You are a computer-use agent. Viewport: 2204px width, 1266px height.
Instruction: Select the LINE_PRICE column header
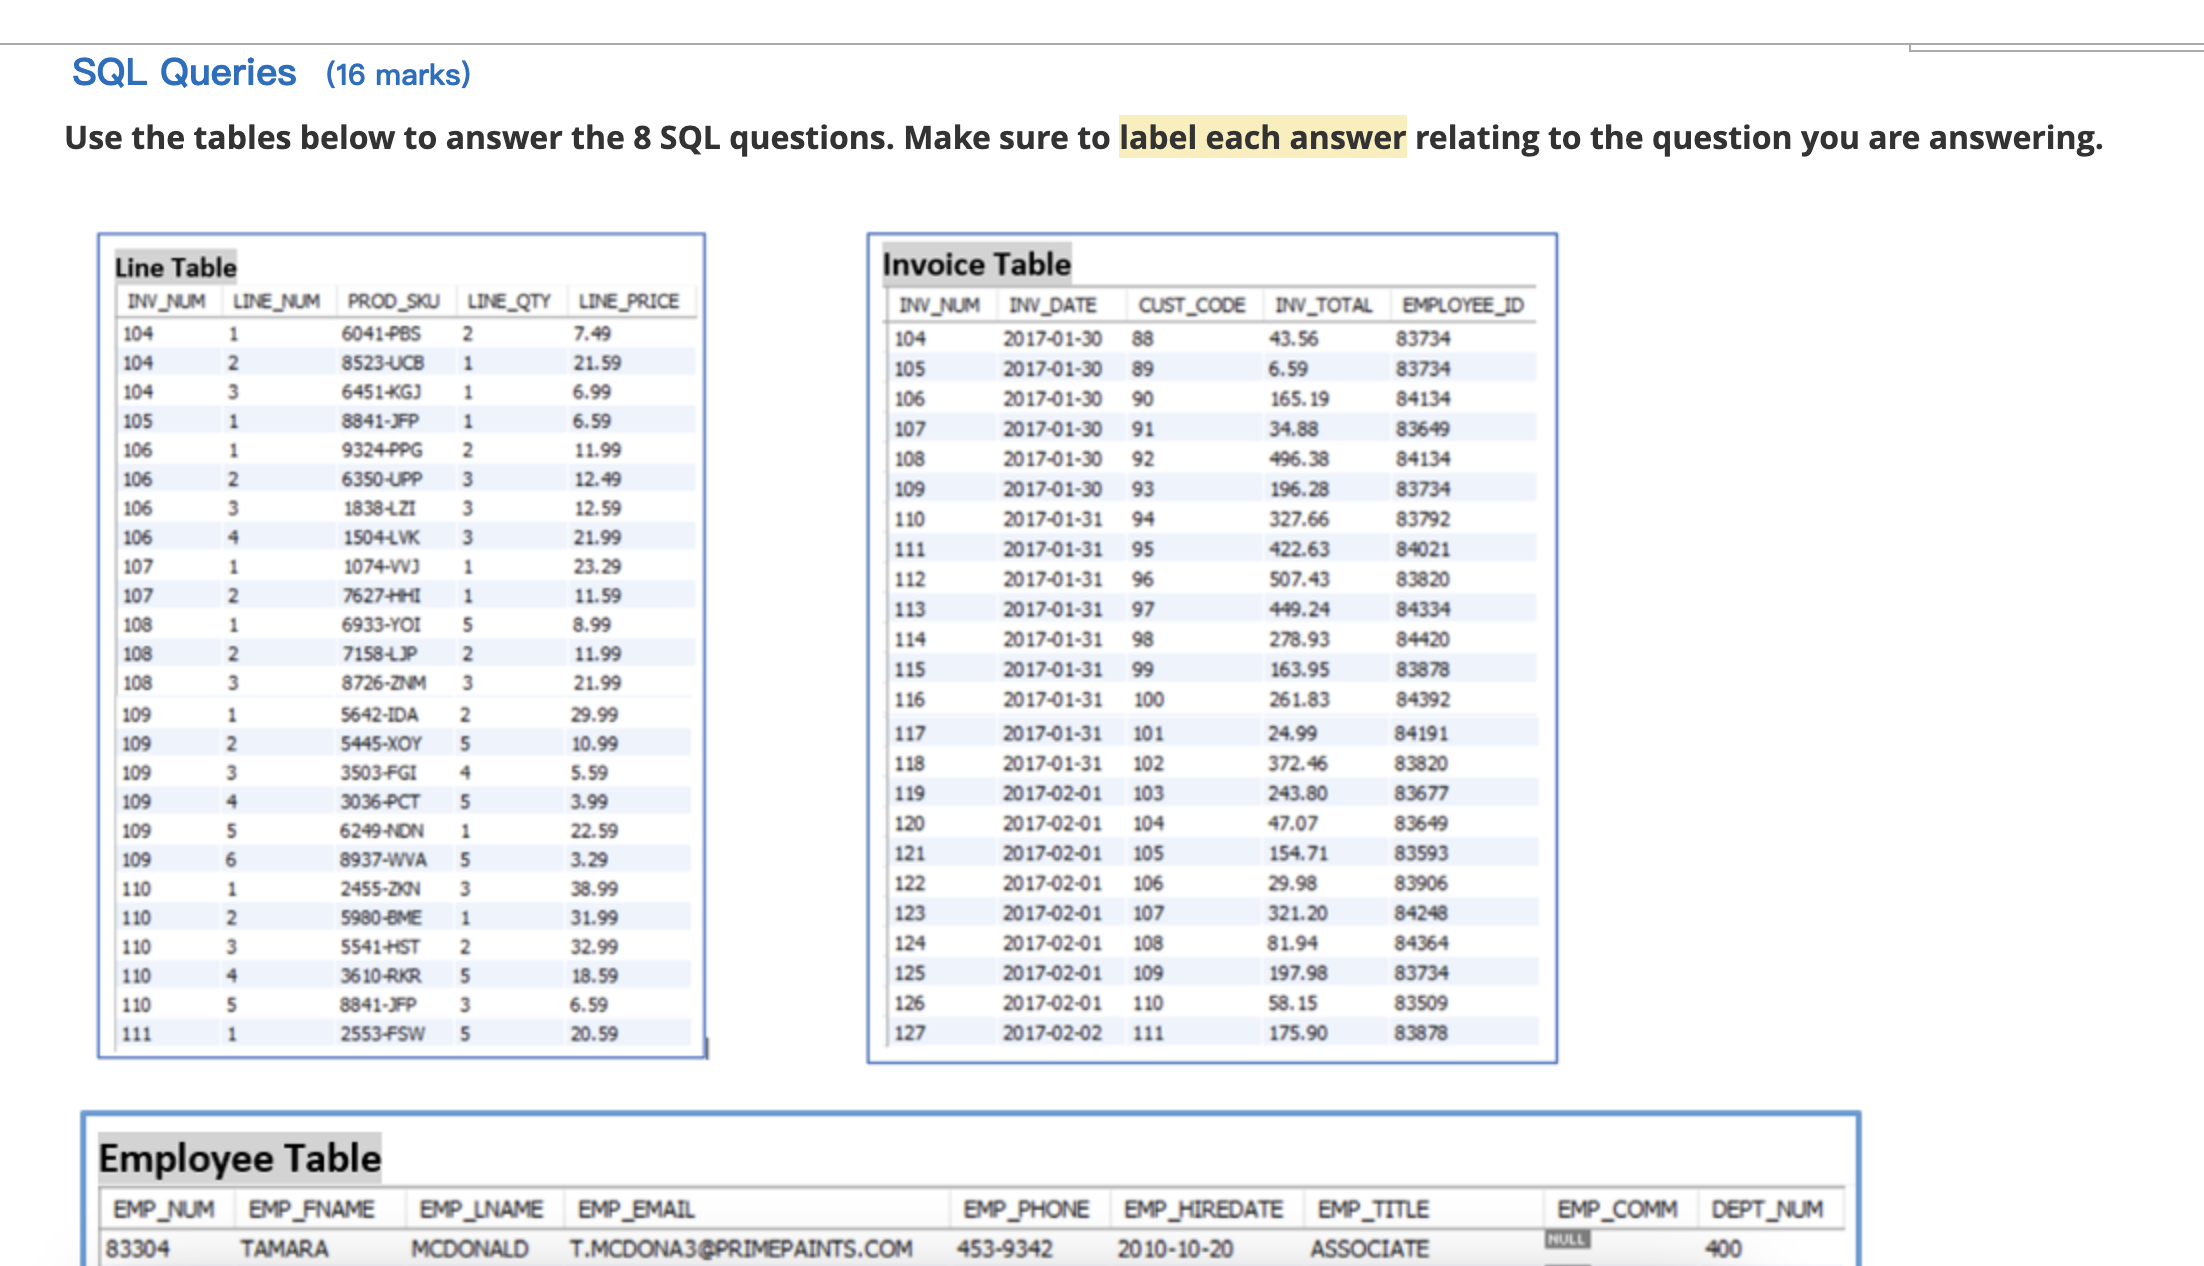coord(628,301)
